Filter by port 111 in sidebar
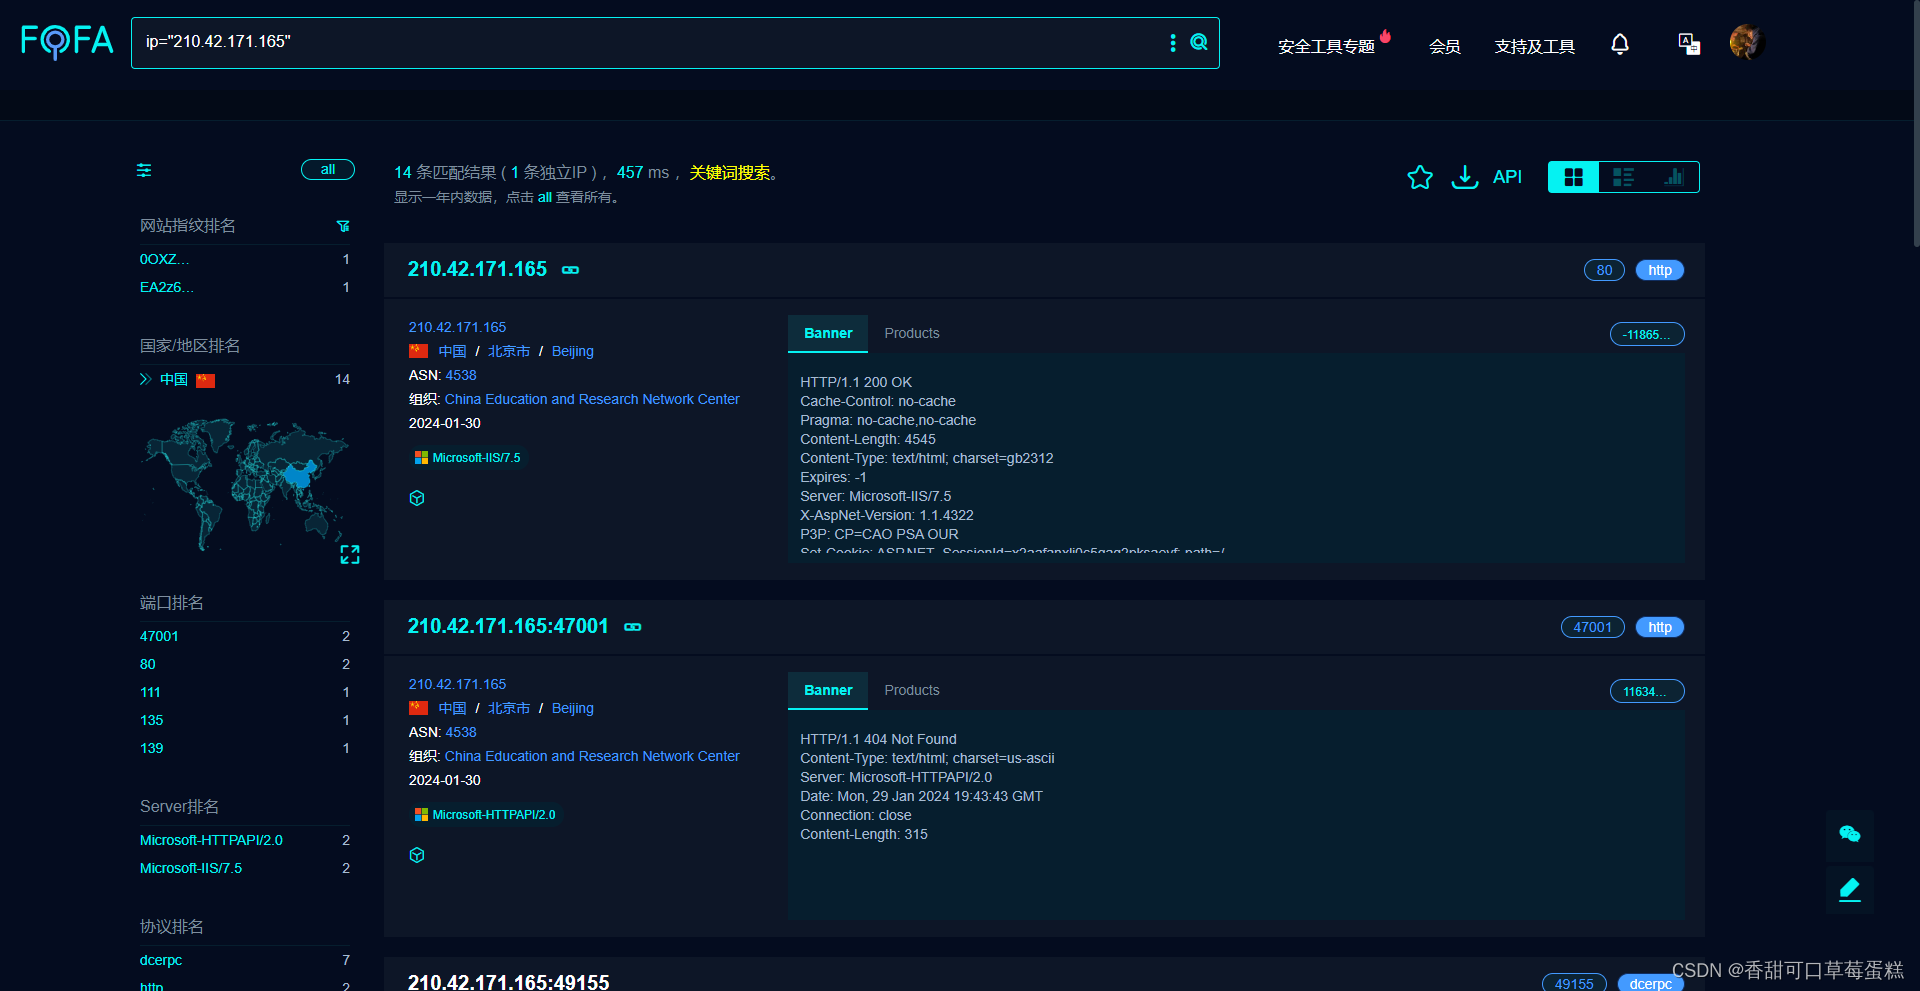The width and height of the screenshot is (1920, 991). [150, 692]
